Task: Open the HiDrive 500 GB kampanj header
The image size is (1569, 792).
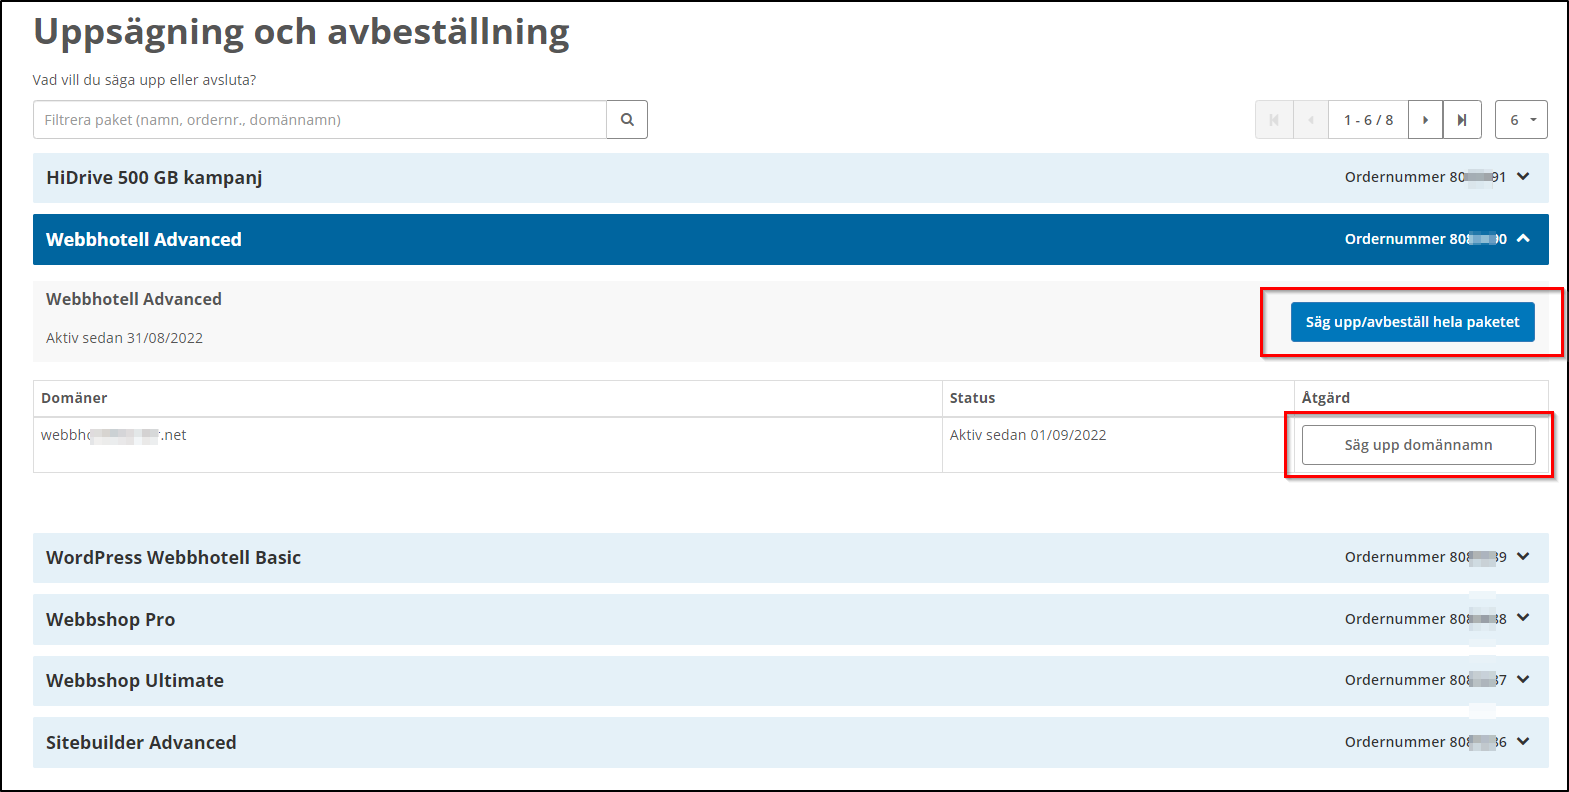Action: click(x=154, y=178)
